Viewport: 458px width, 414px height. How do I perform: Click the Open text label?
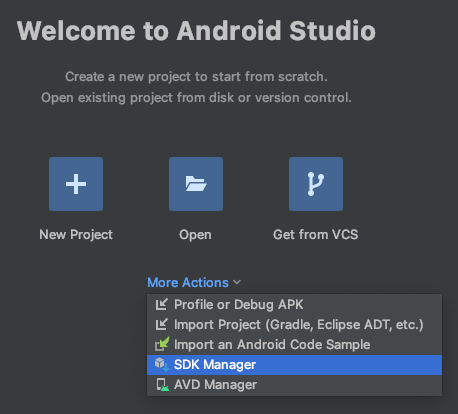coord(195,235)
